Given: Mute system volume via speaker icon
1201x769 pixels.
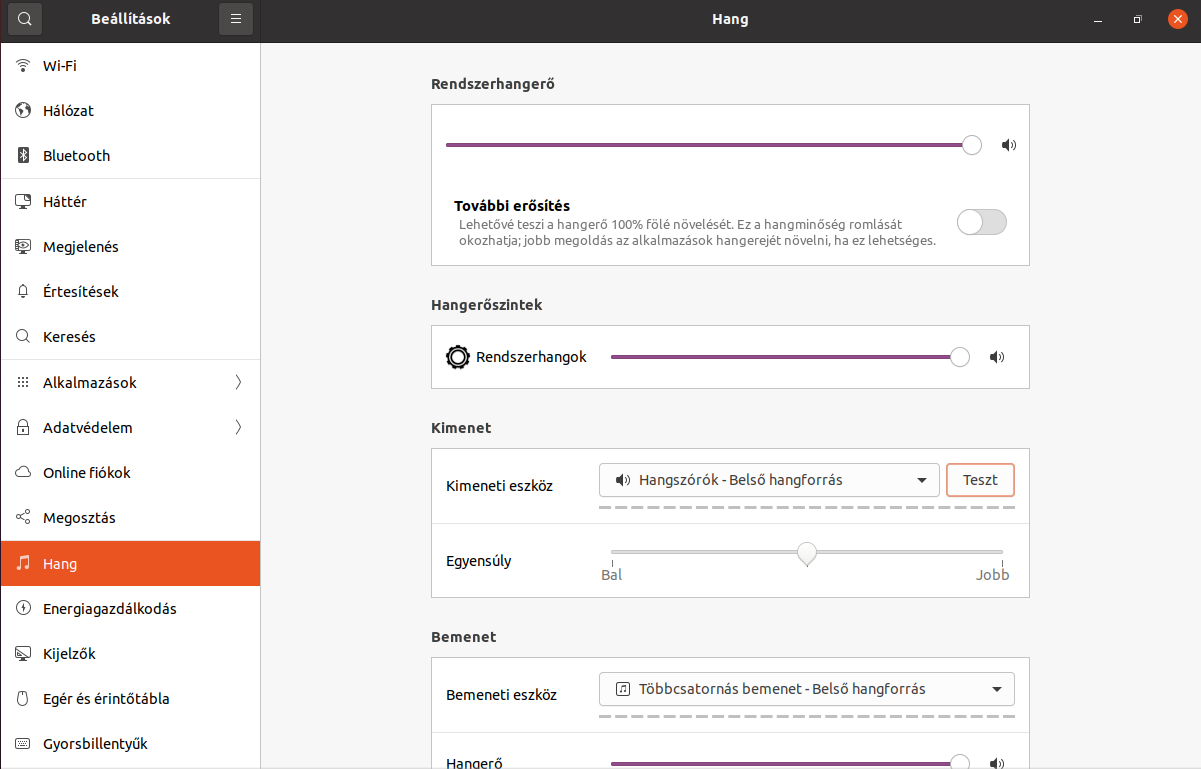Looking at the screenshot, I should coord(1009,145).
